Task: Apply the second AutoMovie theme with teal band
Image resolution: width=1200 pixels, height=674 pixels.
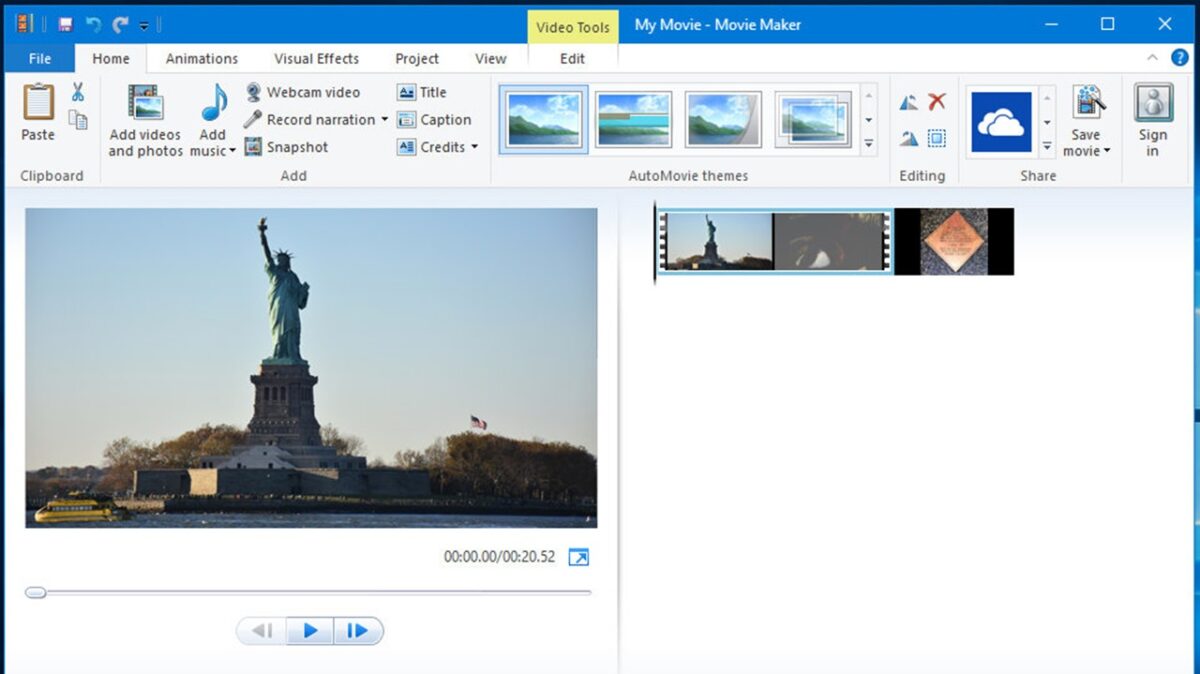Action: (633, 119)
